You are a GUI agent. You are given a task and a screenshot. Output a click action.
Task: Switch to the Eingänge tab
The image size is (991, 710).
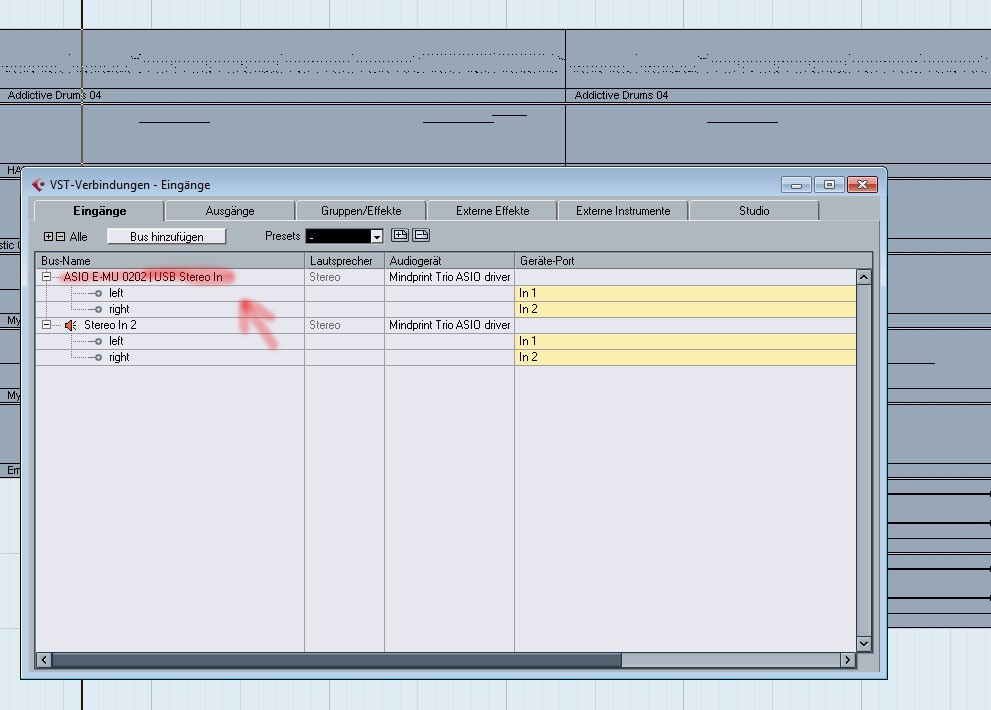click(99, 211)
